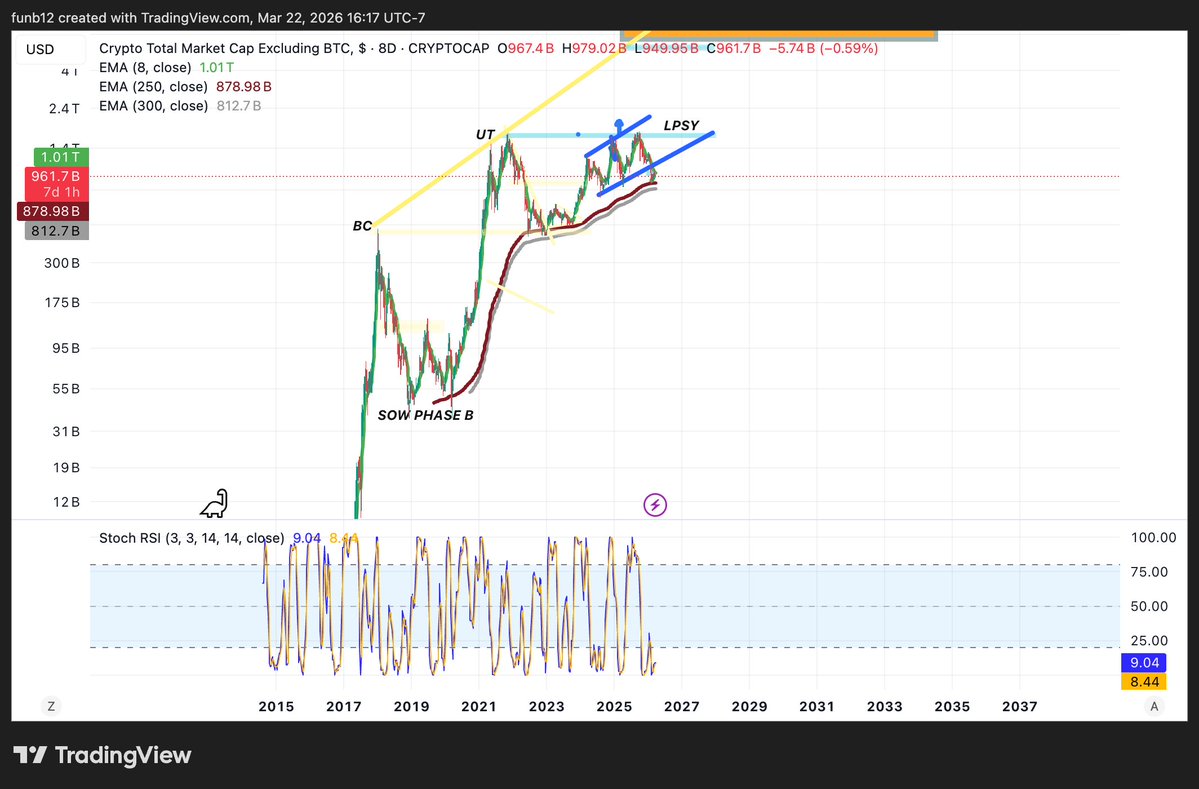Click the 2.4 T price axis label

(64, 109)
